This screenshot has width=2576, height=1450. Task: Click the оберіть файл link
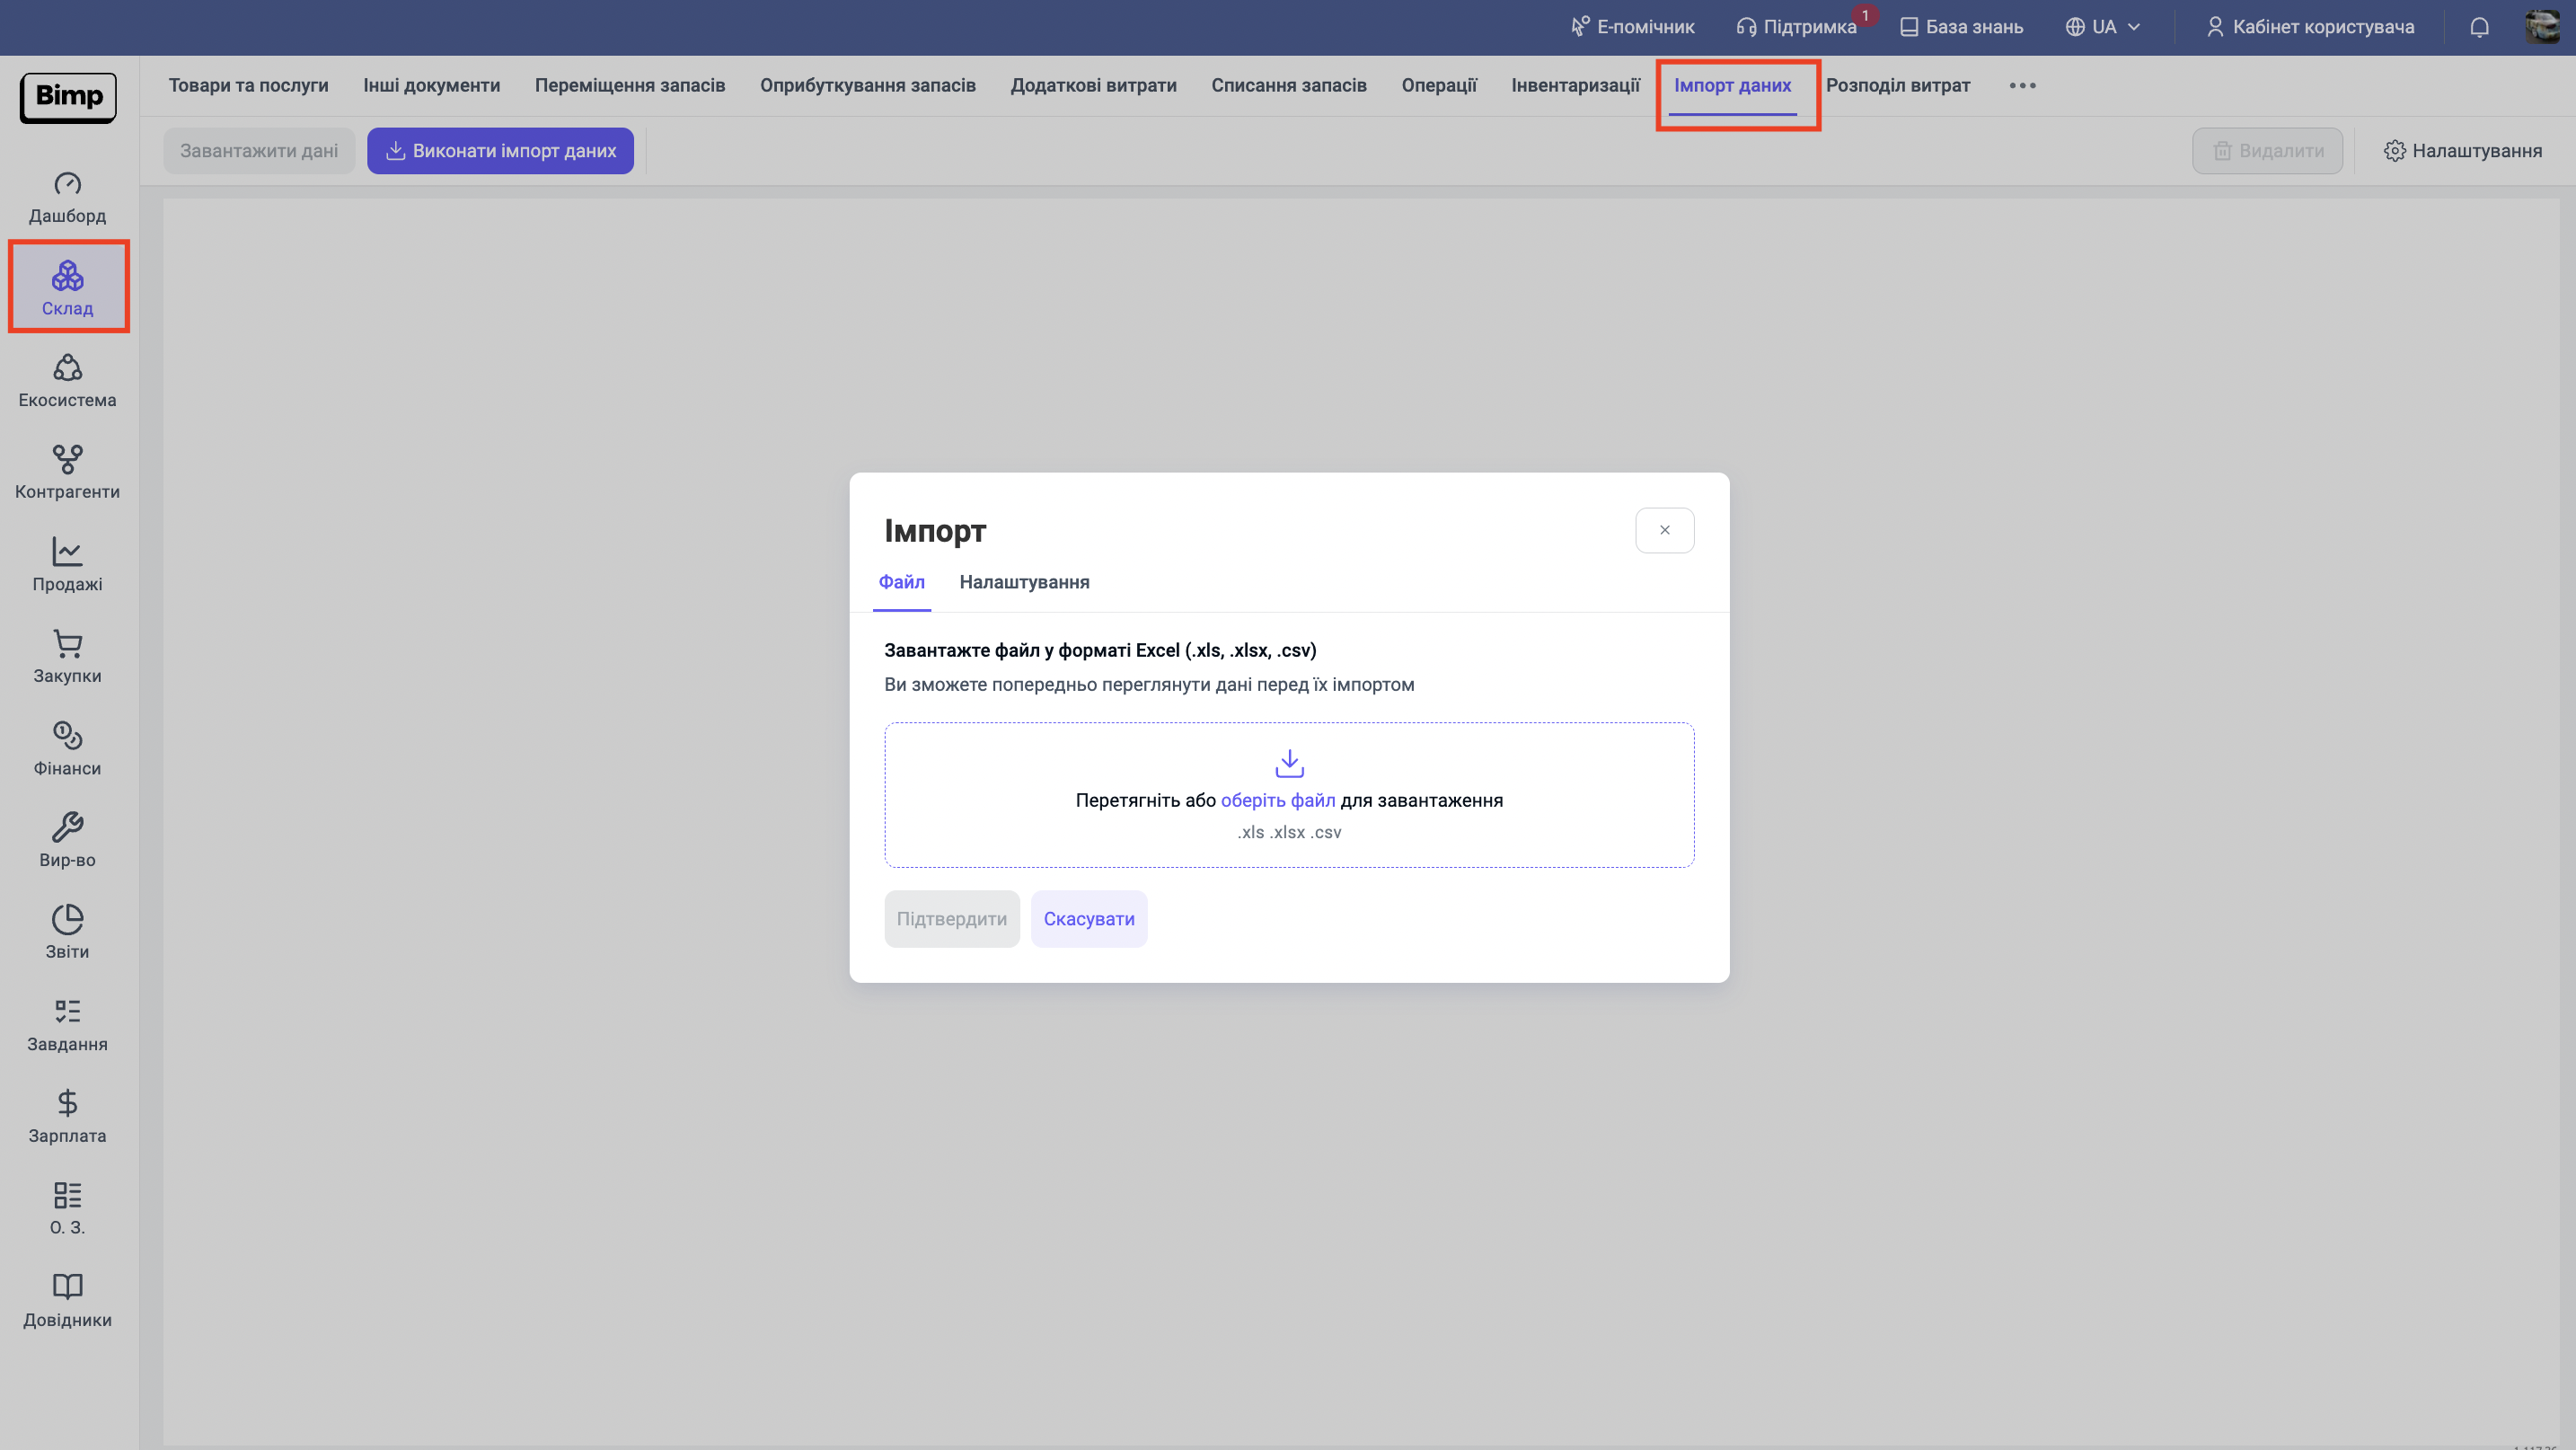[x=1277, y=800]
